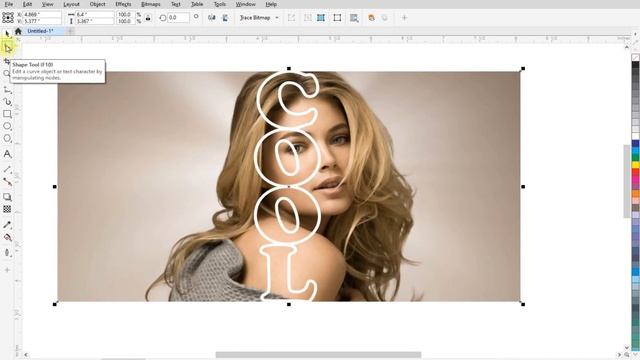Select the Pick tool in the toolbox
This screenshot has width=640, height=360.
(x=7, y=34)
